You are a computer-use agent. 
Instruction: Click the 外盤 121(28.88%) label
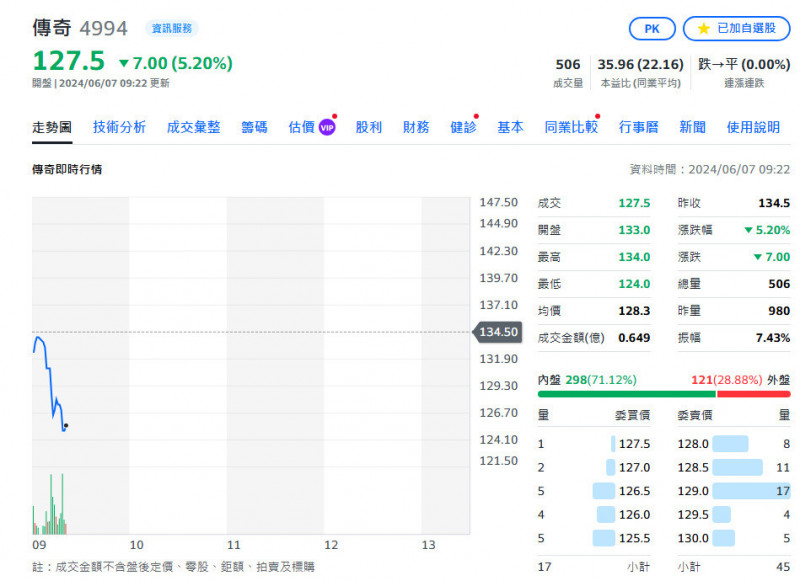pyautogui.click(x=740, y=380)
